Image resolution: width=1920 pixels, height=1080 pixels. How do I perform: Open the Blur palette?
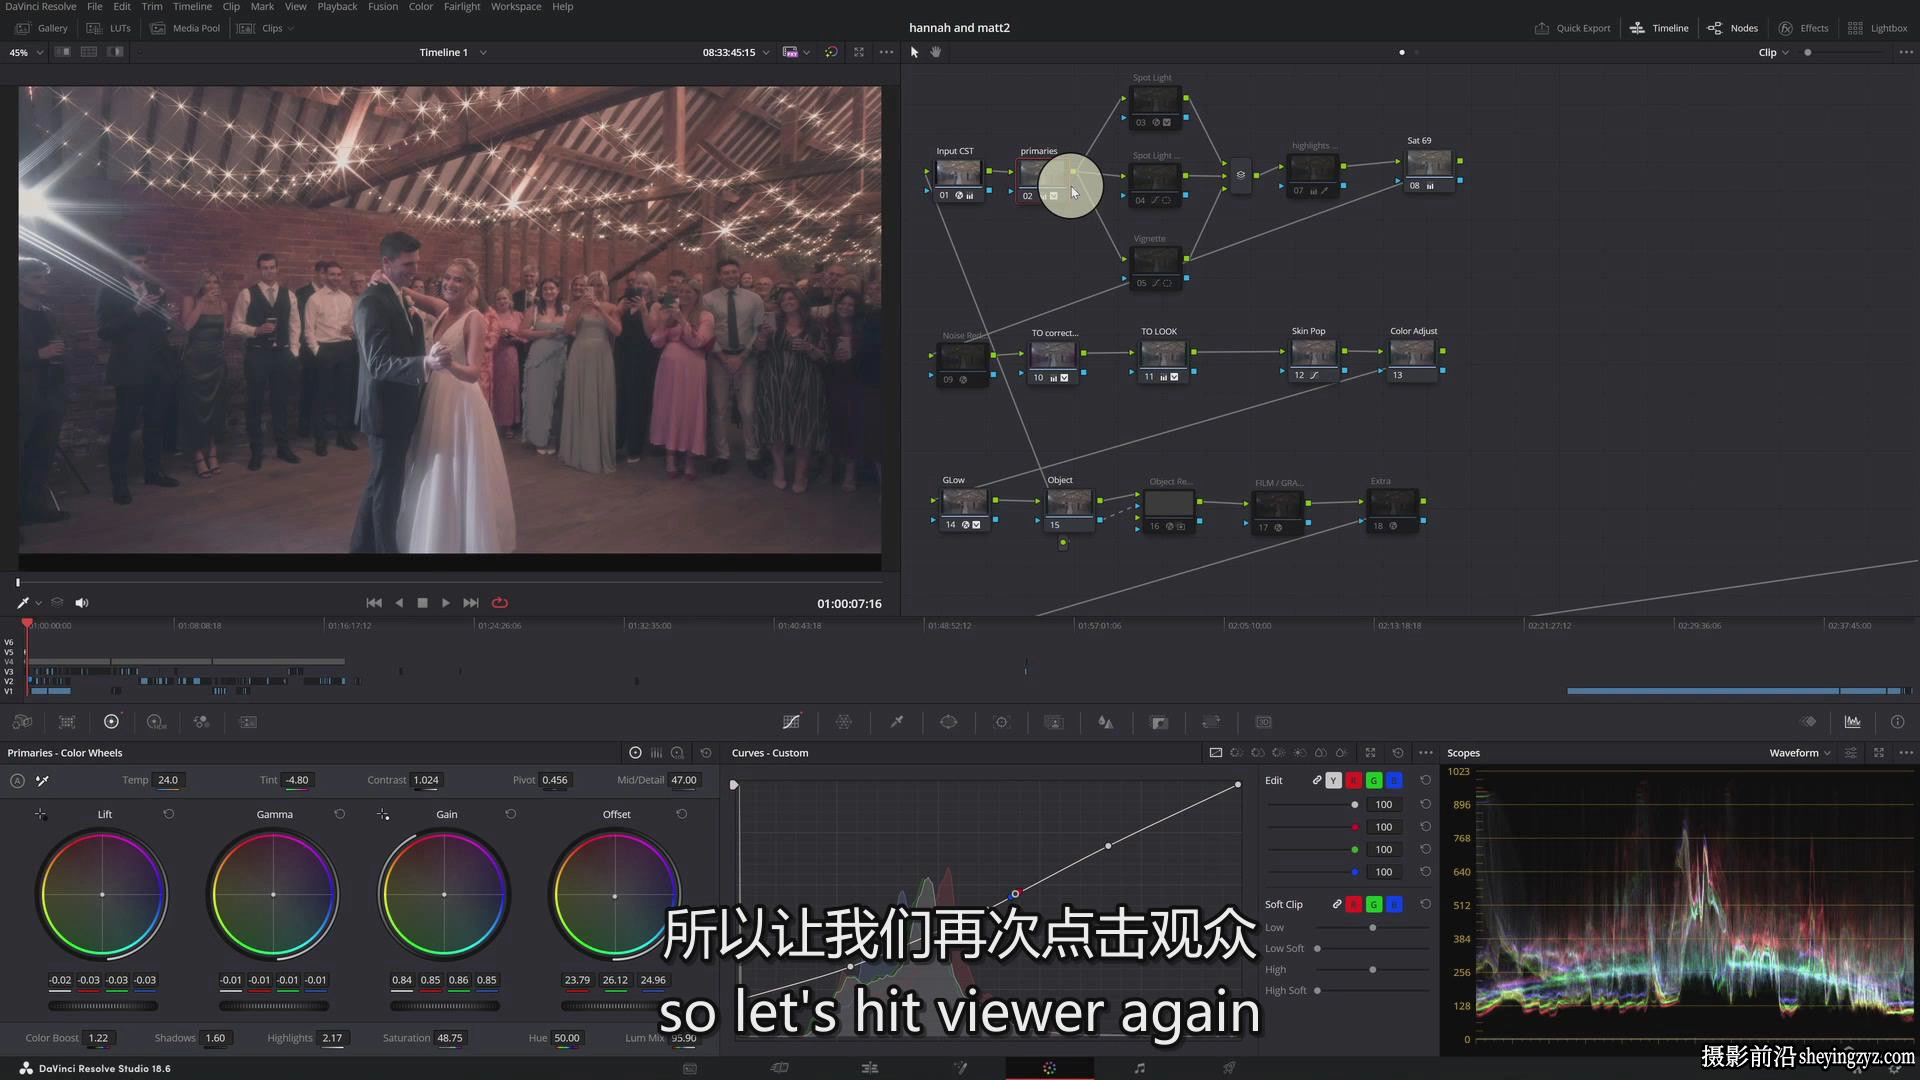click(1106, 722)
